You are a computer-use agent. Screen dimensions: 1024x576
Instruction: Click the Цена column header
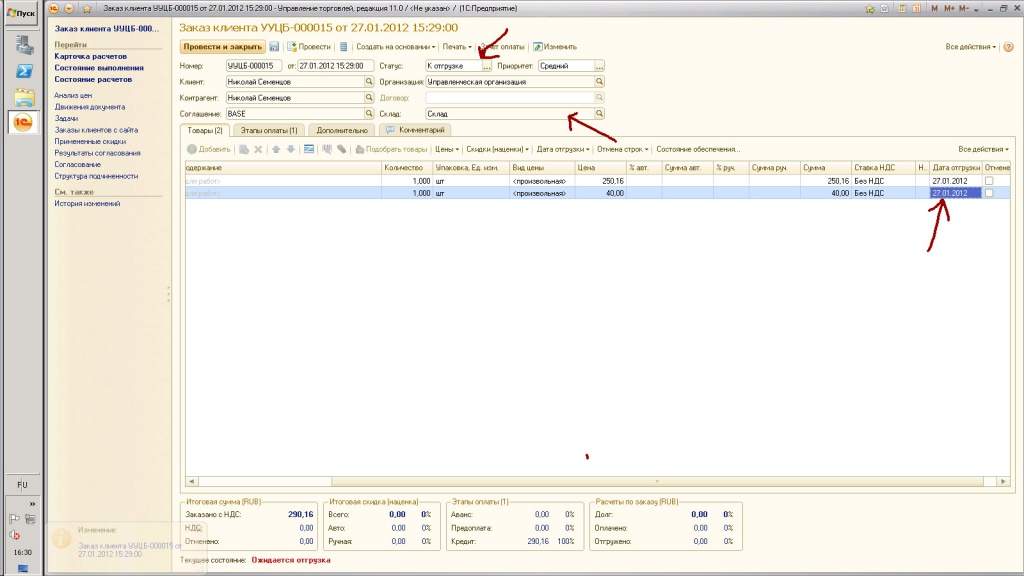click(599, 168)
